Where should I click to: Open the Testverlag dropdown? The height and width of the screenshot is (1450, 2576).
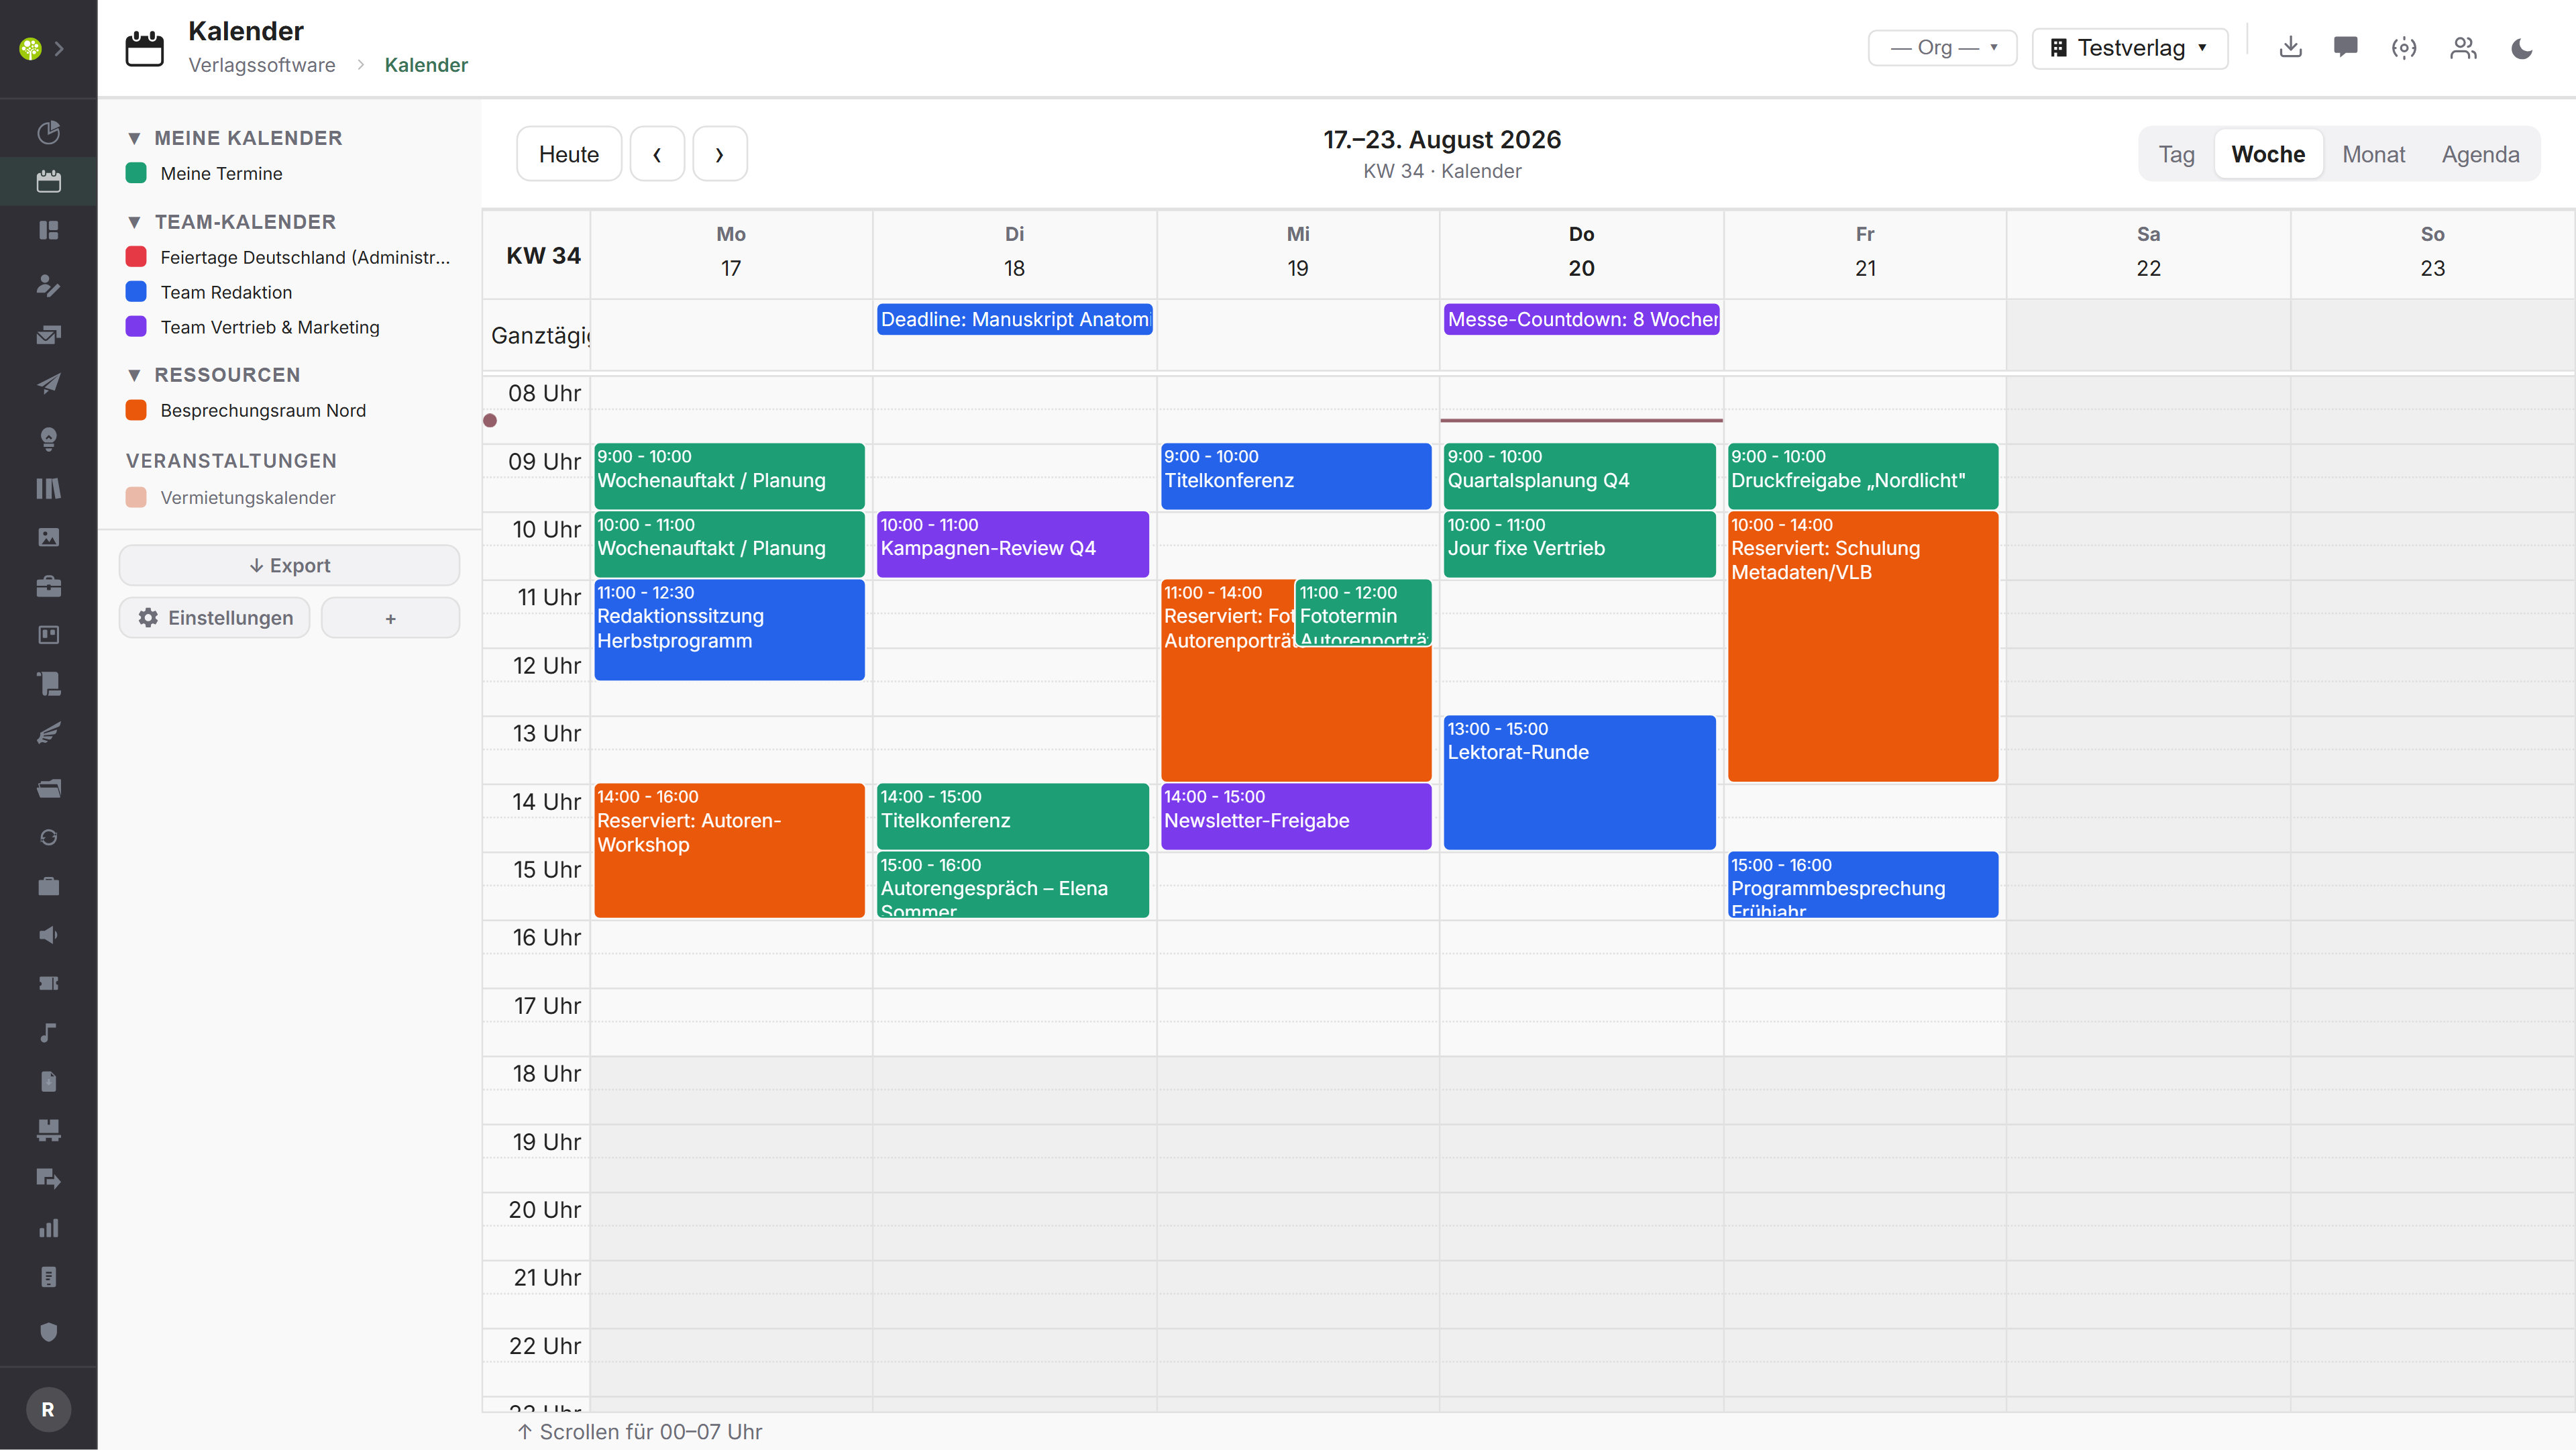pyautogui.click(x=2129, y=47)
